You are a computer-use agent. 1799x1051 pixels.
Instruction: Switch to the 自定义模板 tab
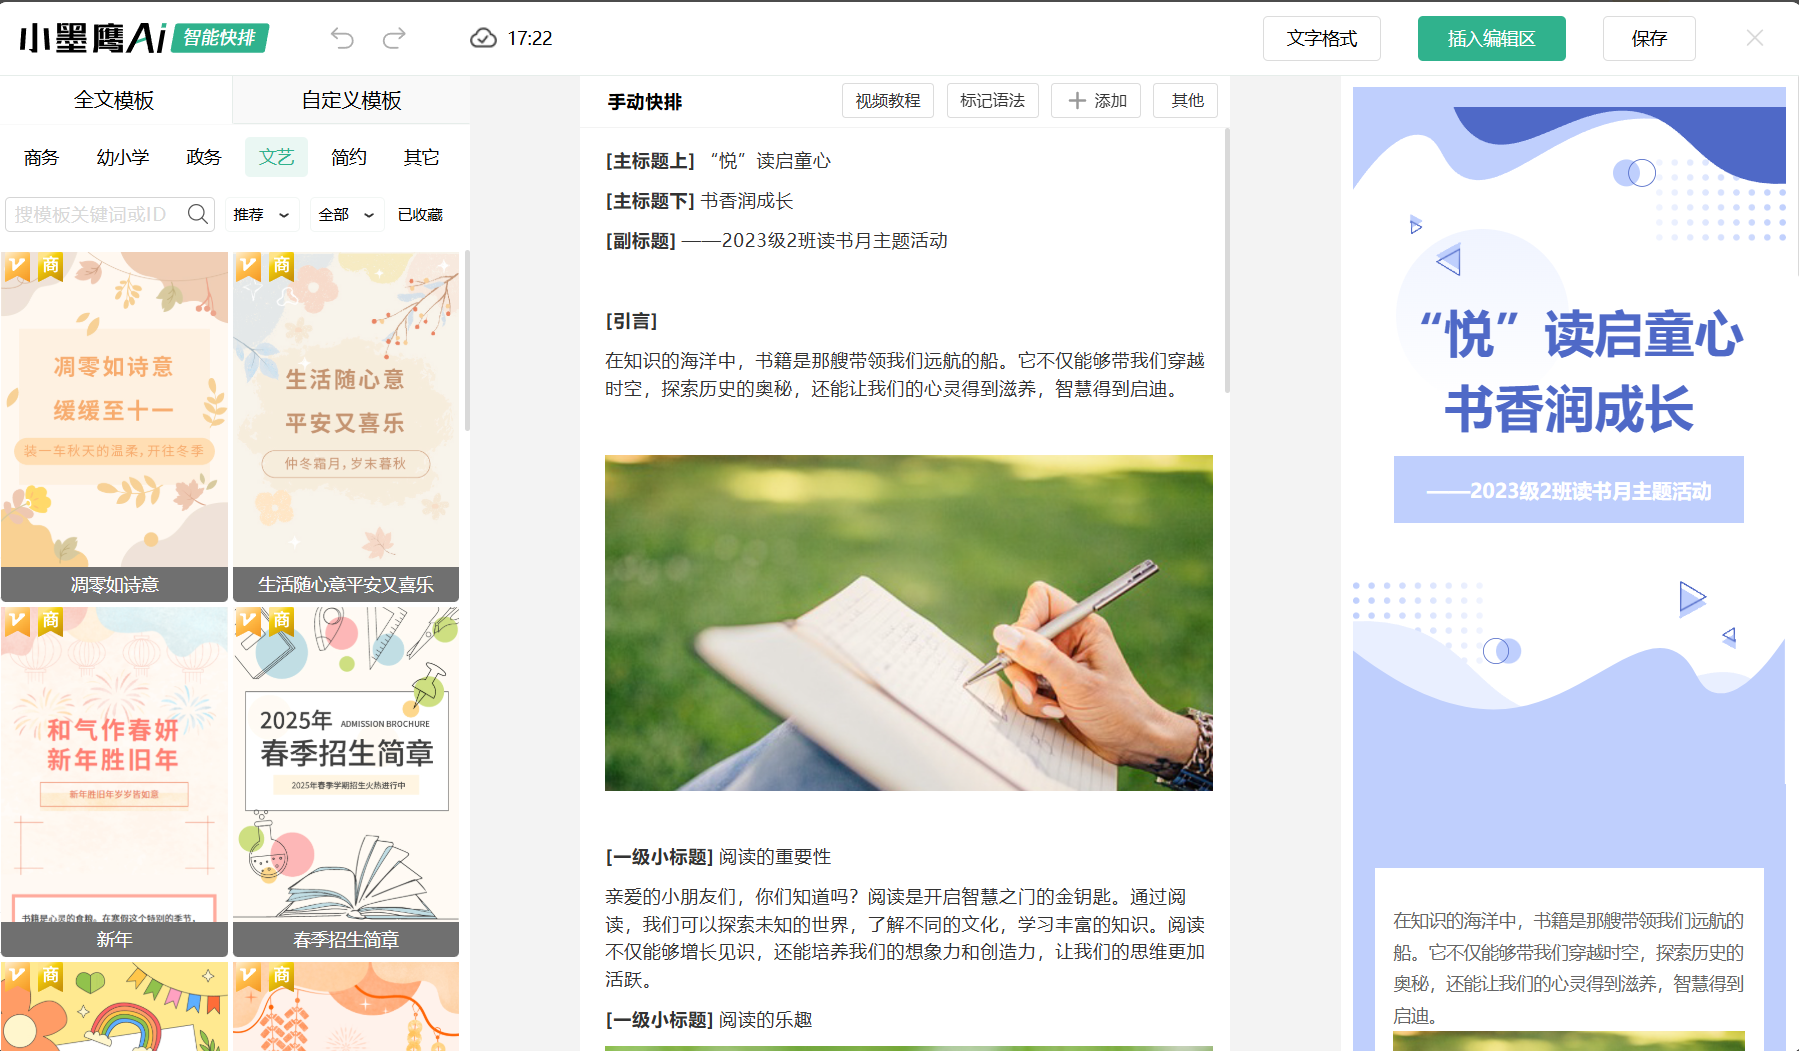pyautogui.click(x=351, y=101)
